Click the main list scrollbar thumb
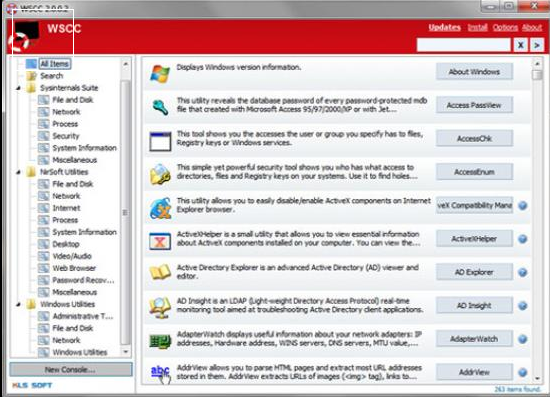 point(537,75)
